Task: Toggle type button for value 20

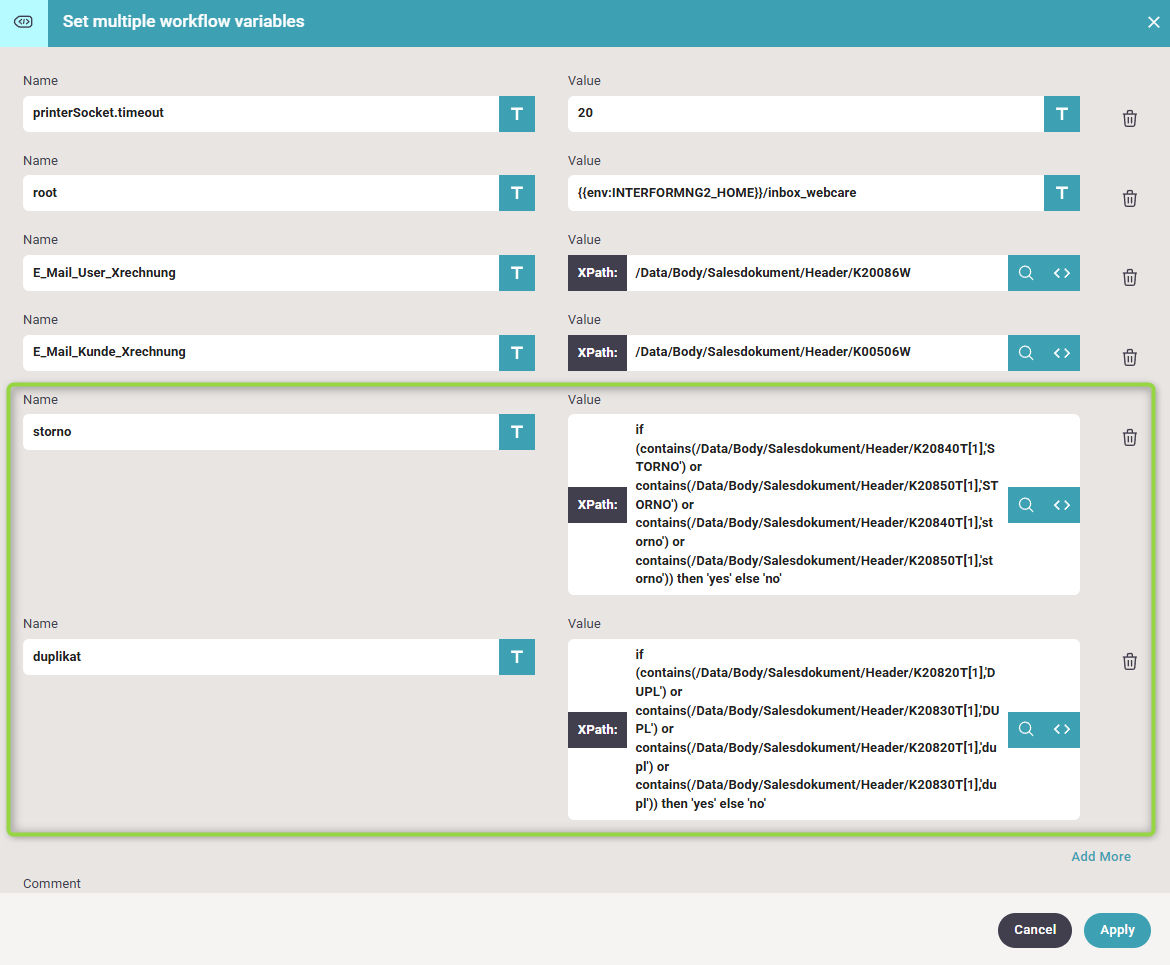Action: 1061,114
